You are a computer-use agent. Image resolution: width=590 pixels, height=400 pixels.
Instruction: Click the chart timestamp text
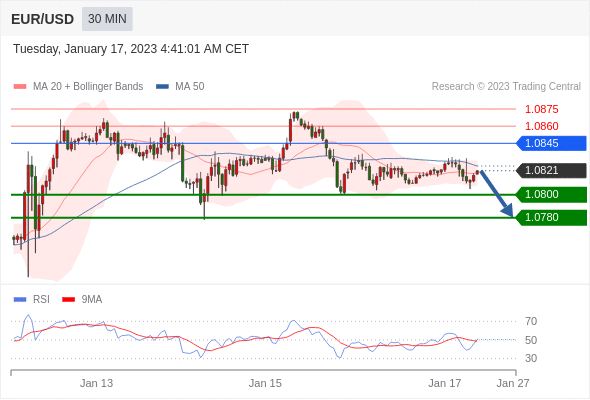pyautogui.click(x=131, y=49)
